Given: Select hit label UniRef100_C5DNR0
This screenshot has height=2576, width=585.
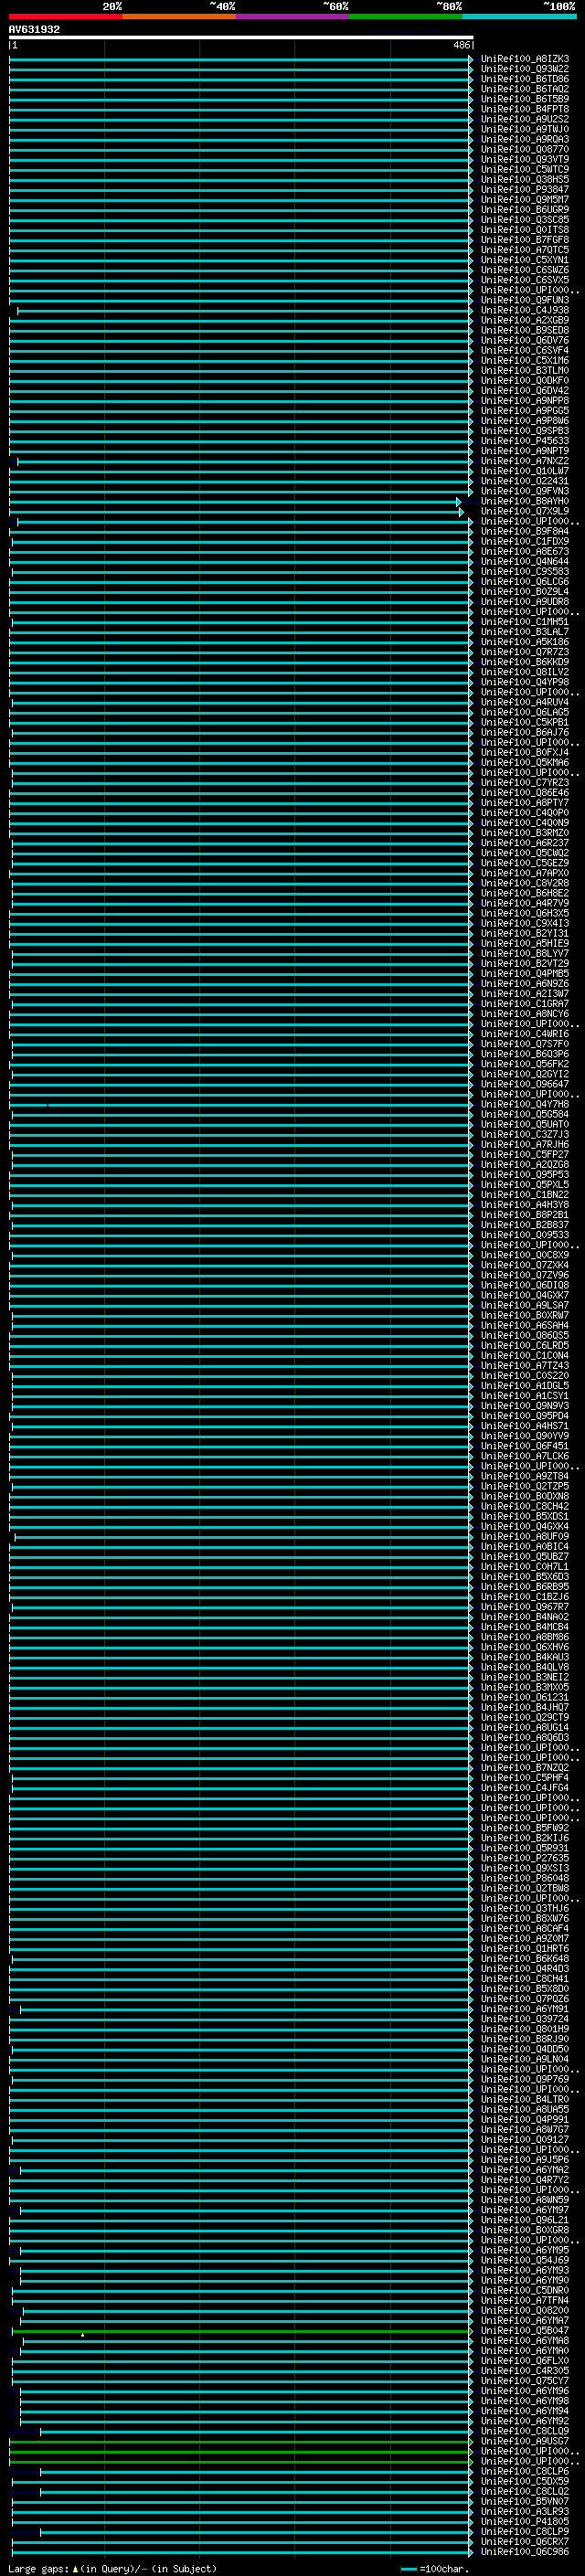Looking at the screenshot, I should [525, 2290].
